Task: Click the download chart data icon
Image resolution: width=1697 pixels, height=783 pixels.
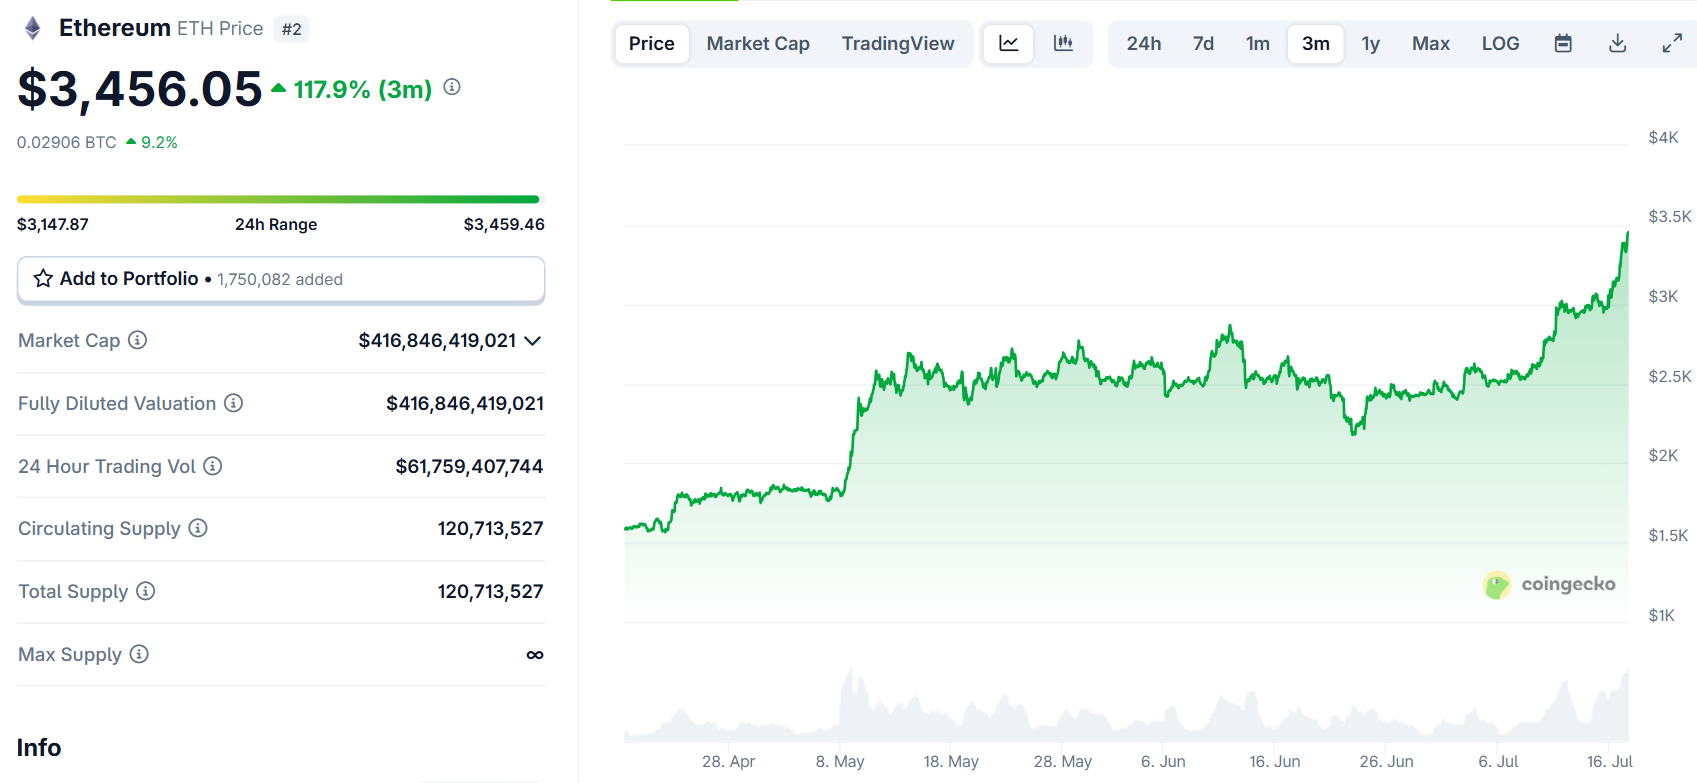Action: click(x=1617, y=43)
